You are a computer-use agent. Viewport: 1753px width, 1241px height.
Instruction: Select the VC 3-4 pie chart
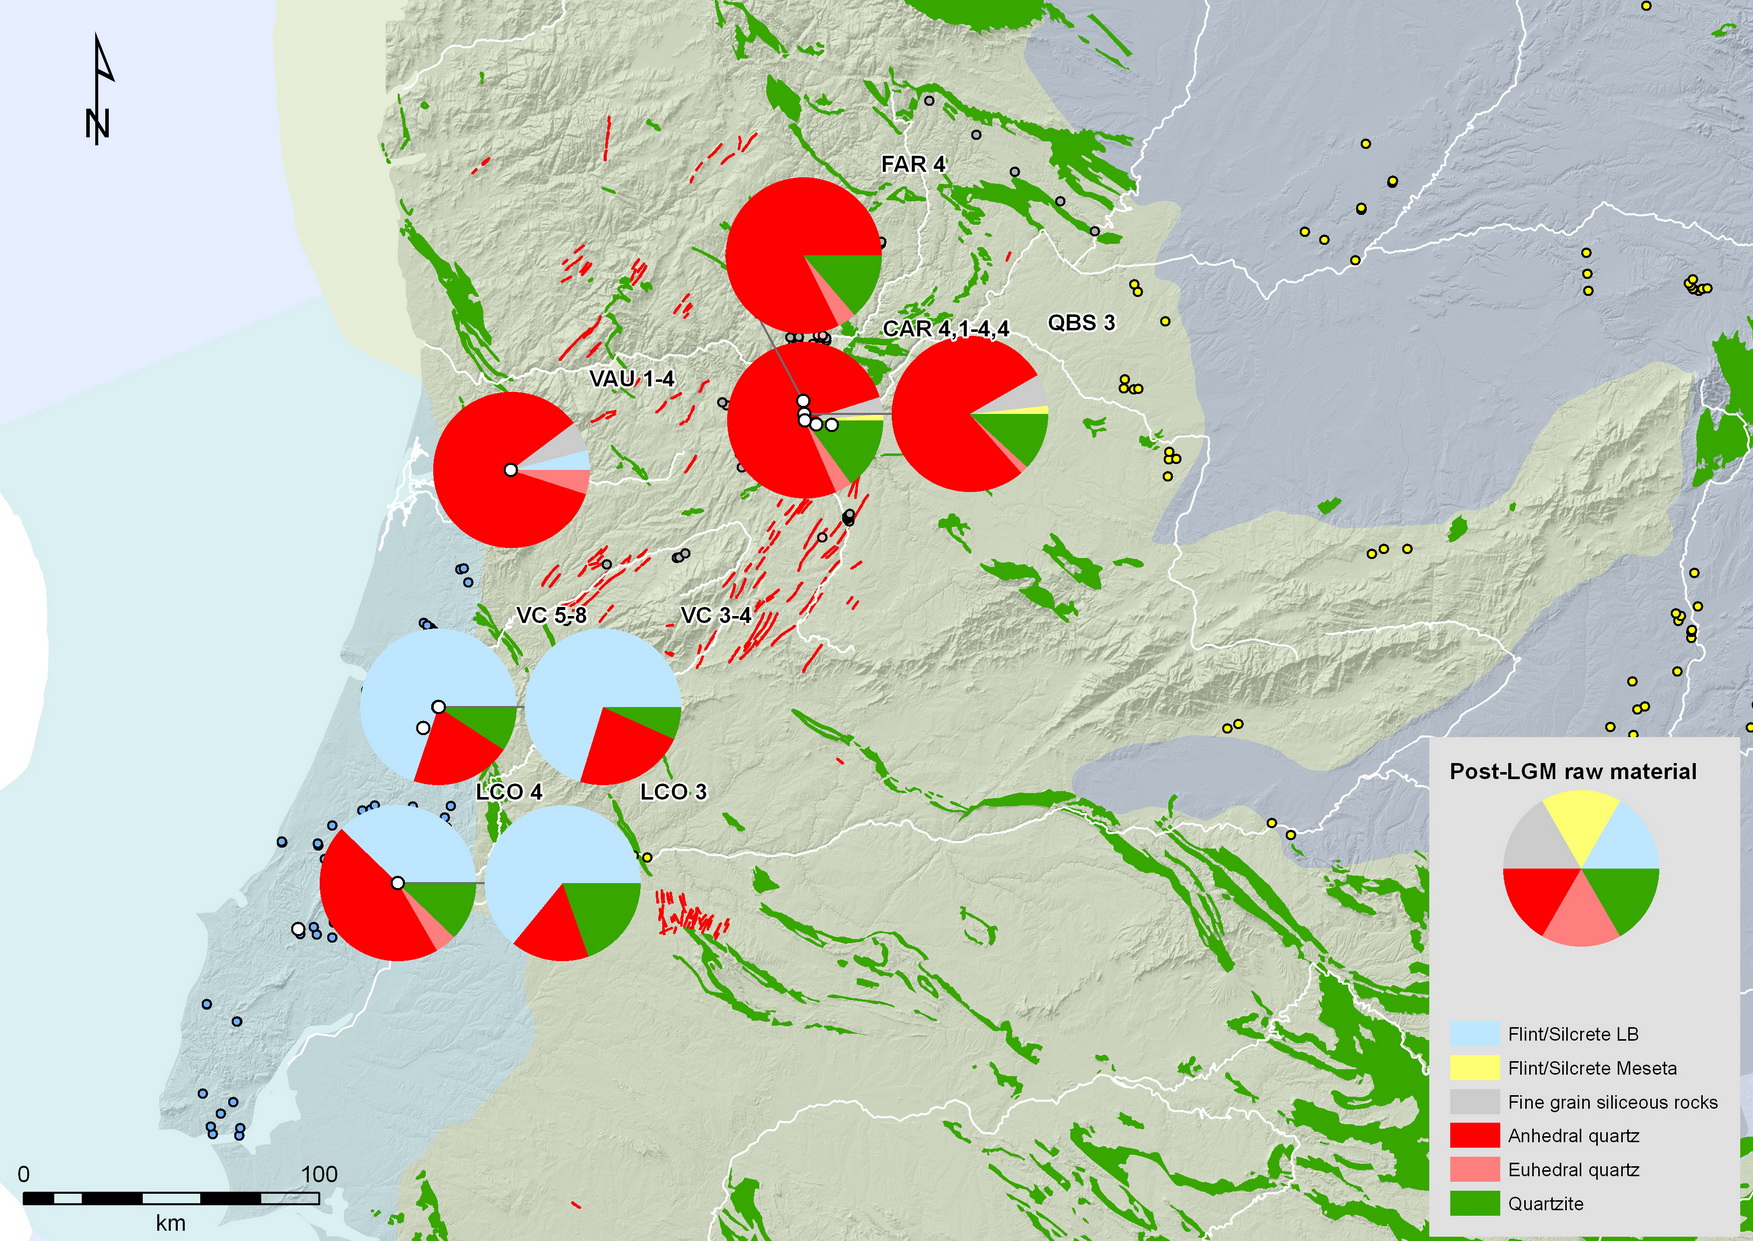point(603,707)
